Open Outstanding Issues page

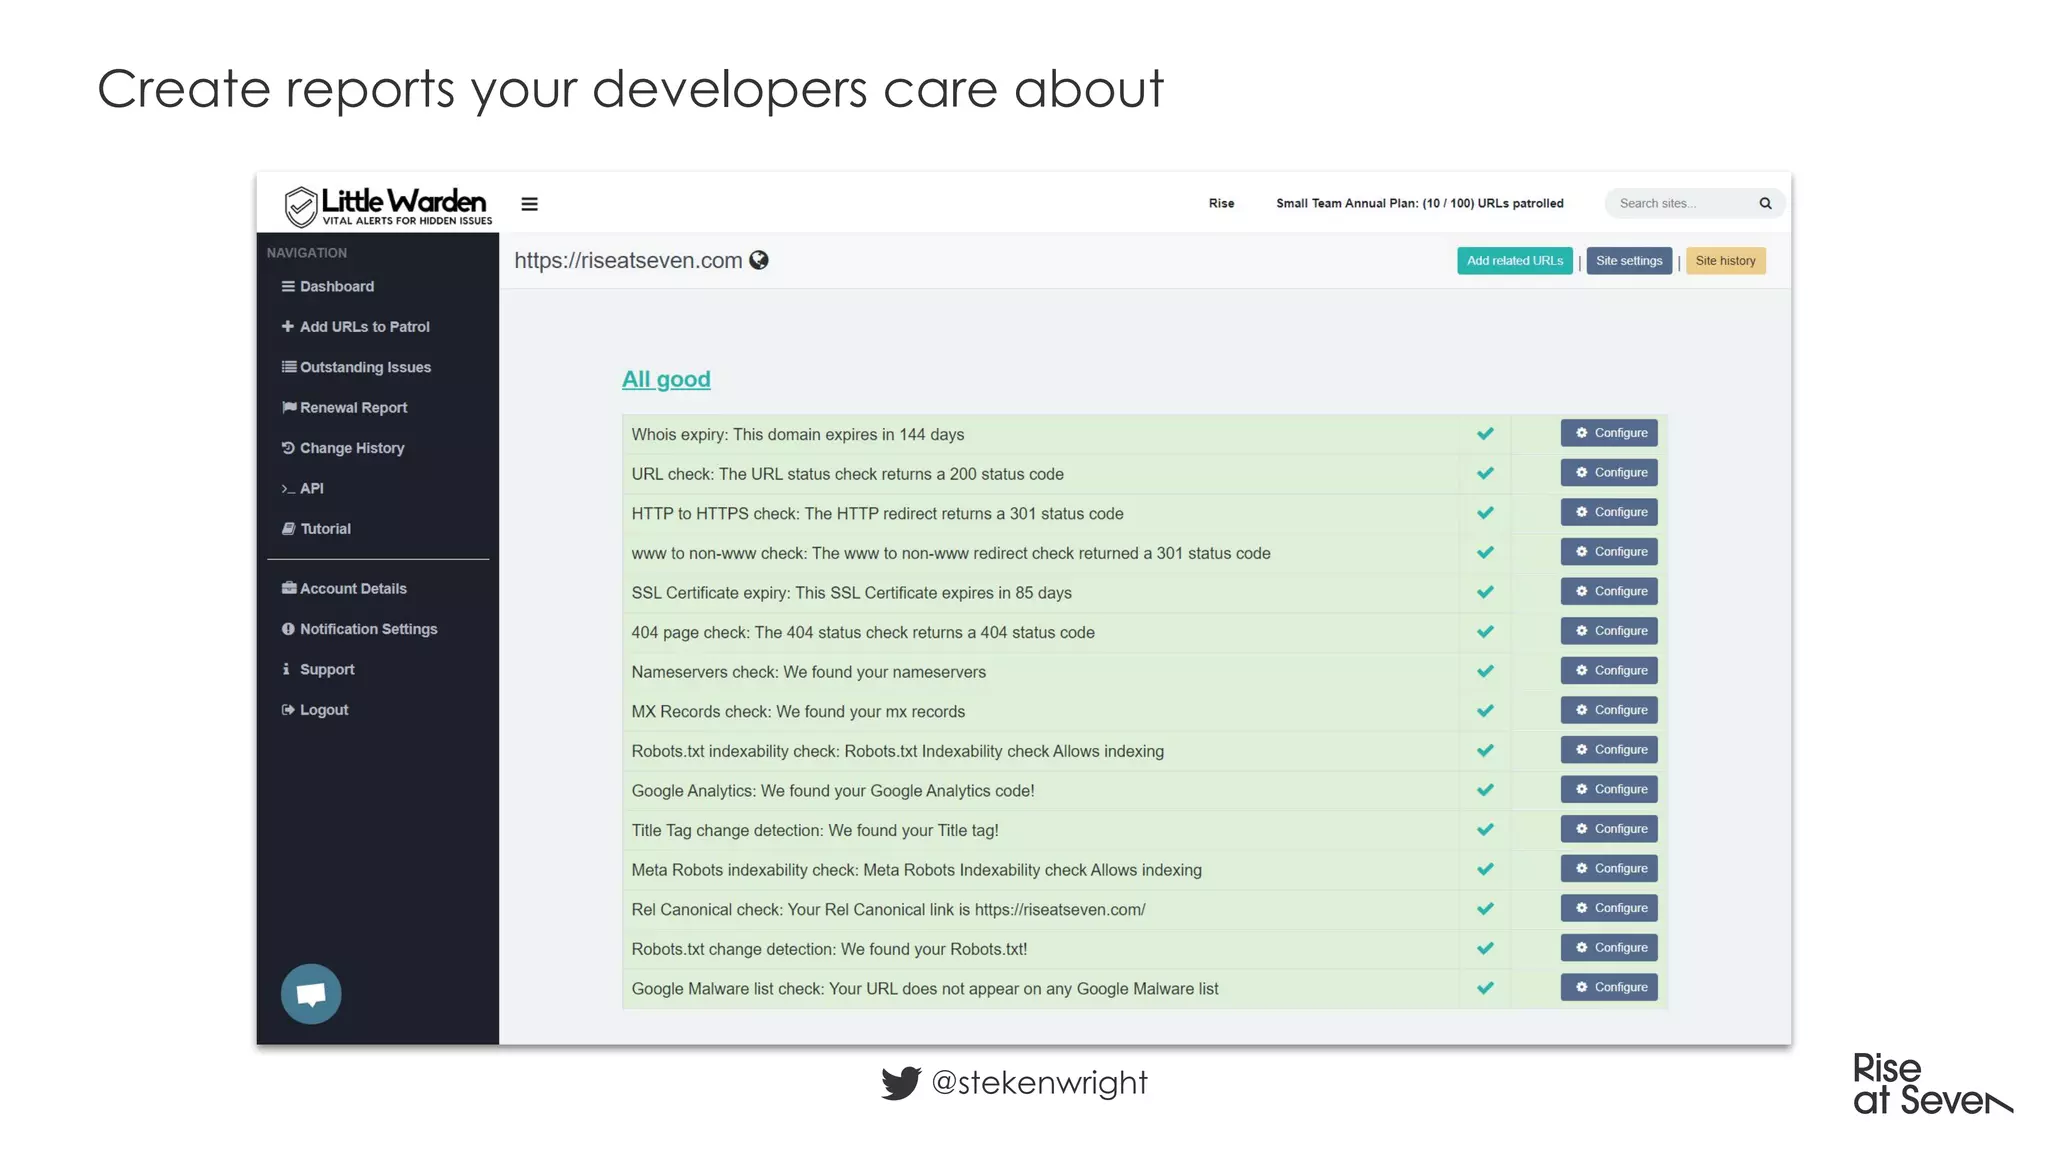pyautogui.click(x=356, y=367)
